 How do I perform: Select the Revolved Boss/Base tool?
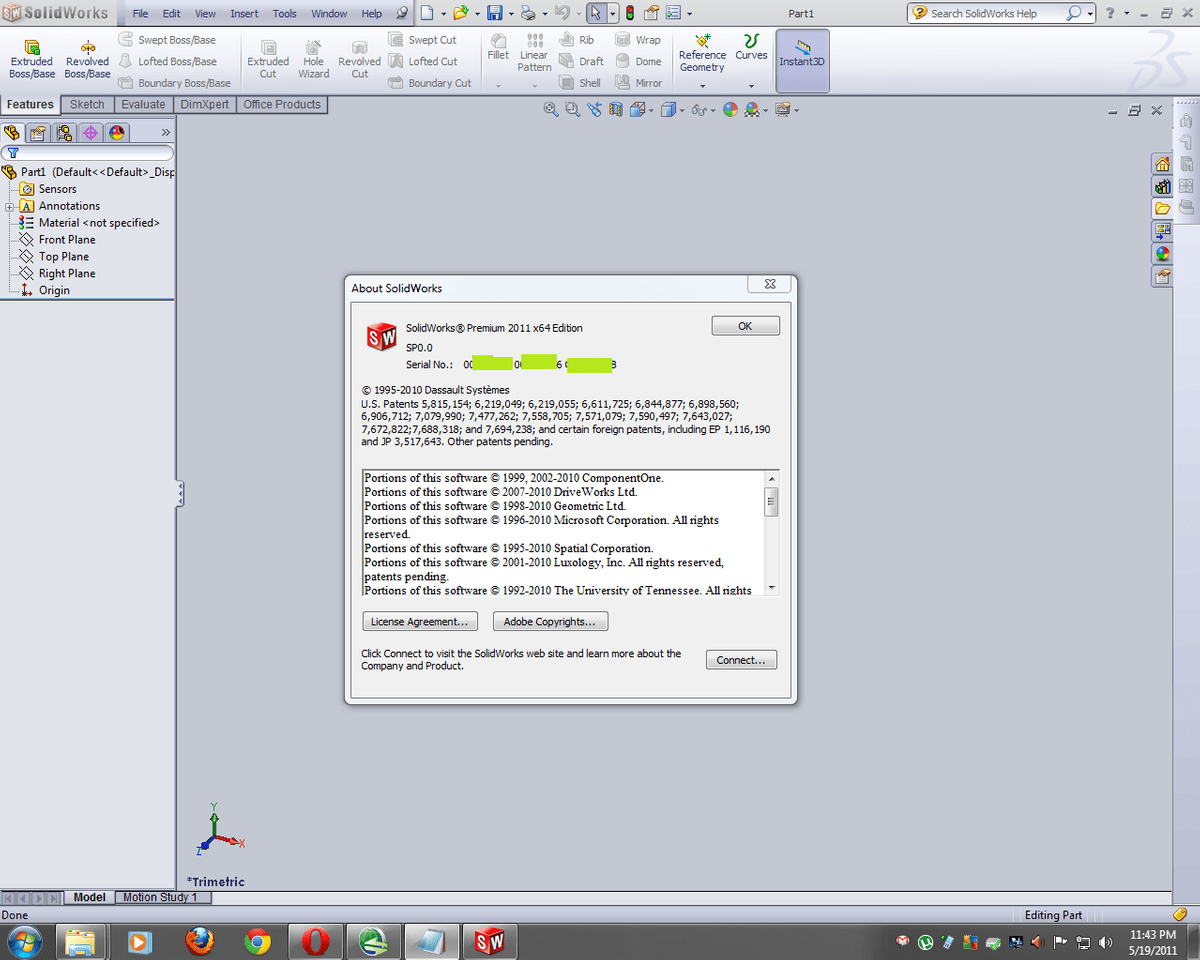point(87,59)
